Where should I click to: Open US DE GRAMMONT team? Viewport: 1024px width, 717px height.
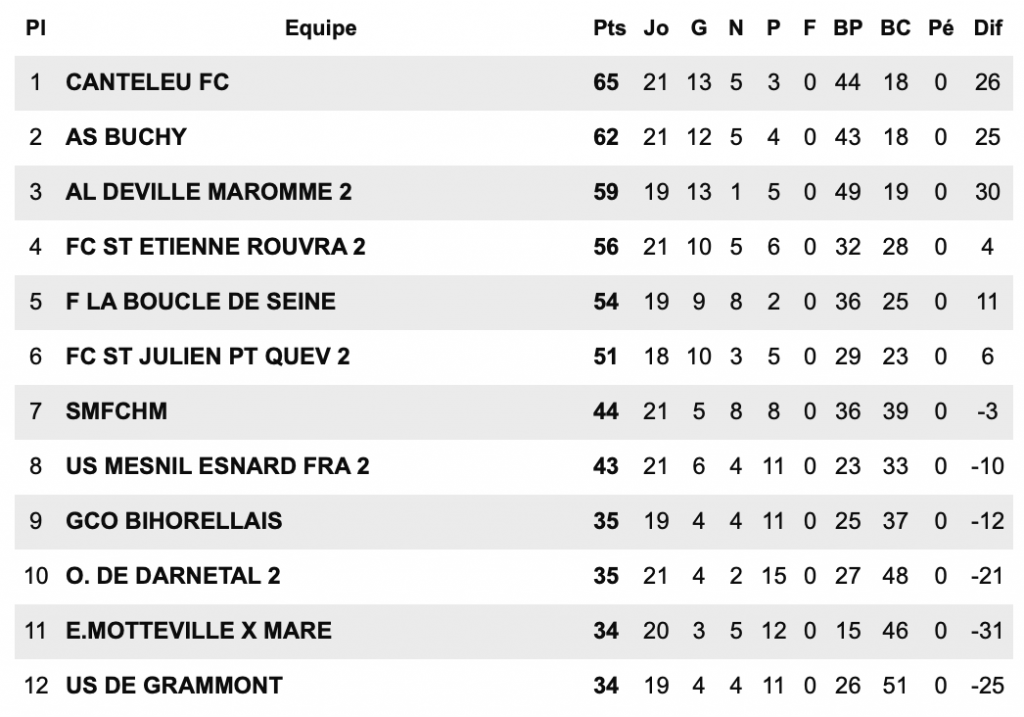click(x=174, y=686)
